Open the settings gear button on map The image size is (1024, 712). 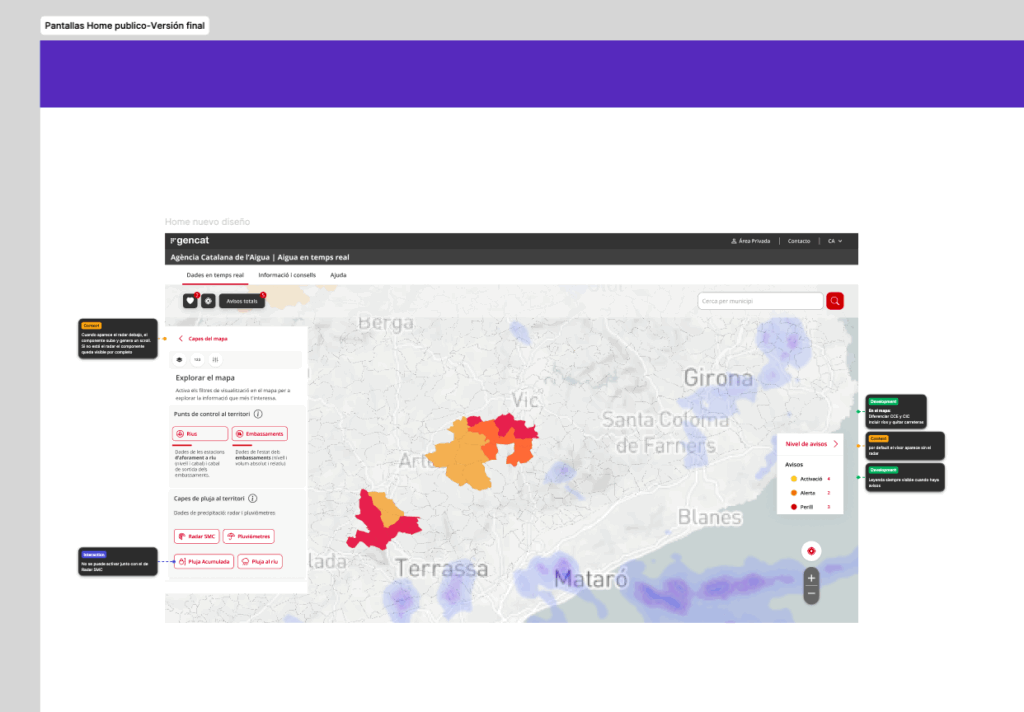click(208, 301)
